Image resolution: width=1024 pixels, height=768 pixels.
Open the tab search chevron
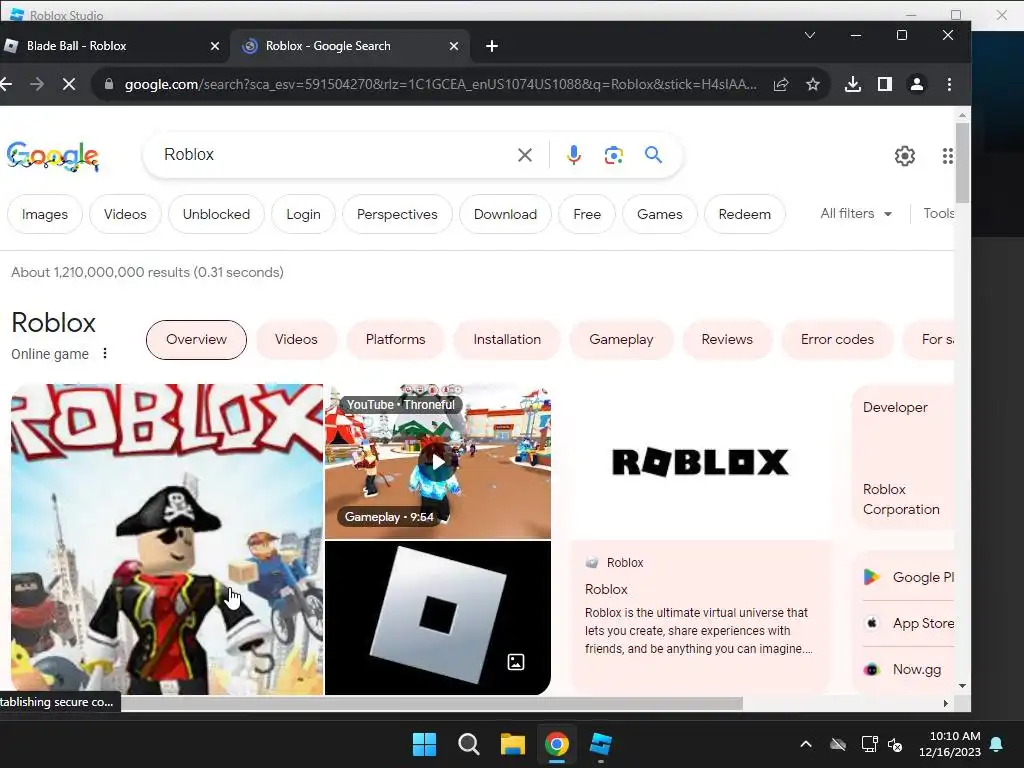click(810, 35)
